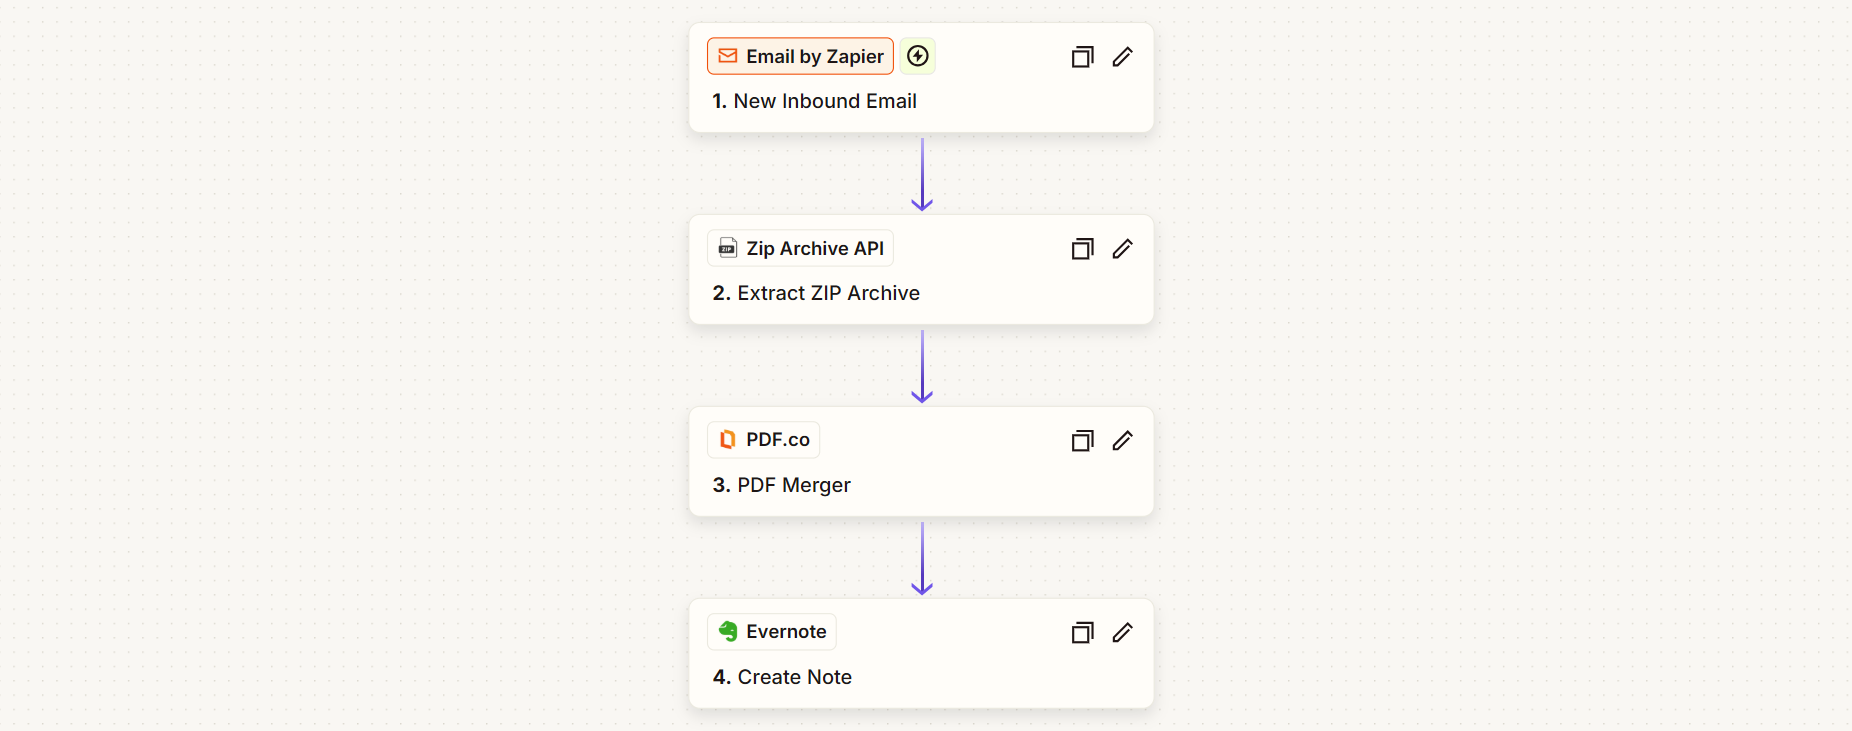Image resolution: width=1852 pixels, height=731 pixels.
Task: Select the Evernote elephant icon
Action: pos(729,631)
